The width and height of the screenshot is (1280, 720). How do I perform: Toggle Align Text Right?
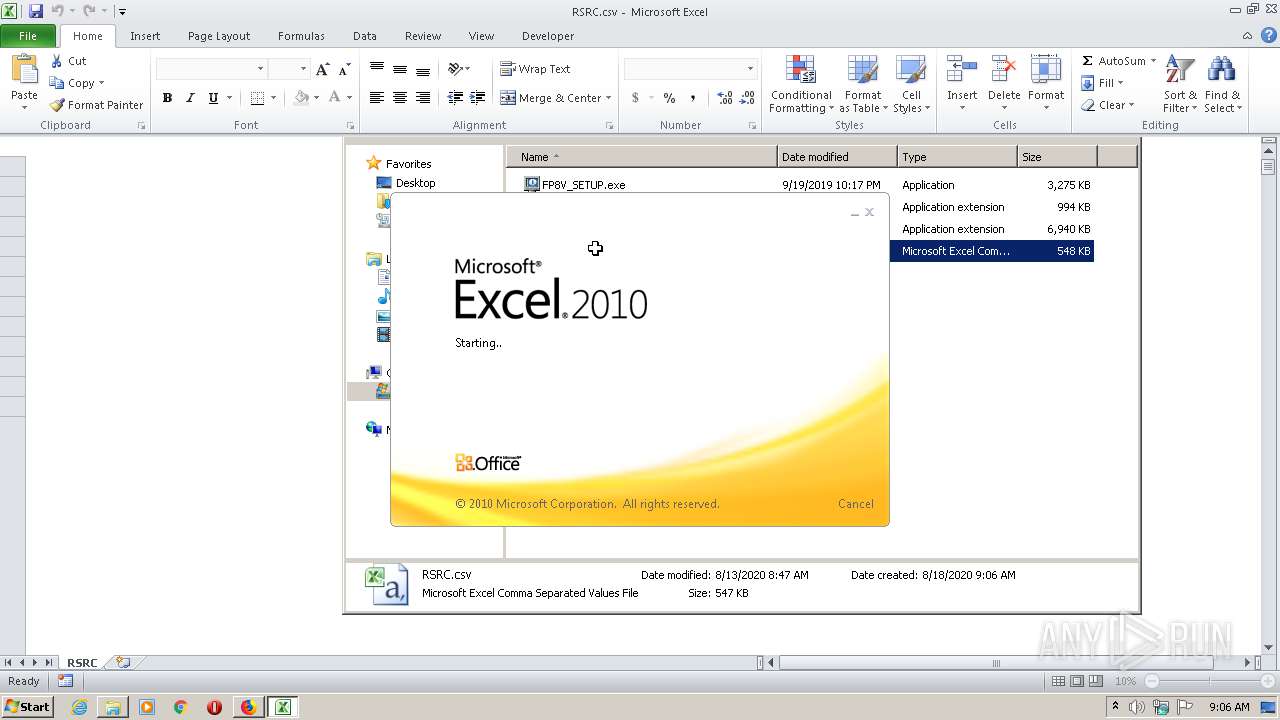tap(423, 98)
